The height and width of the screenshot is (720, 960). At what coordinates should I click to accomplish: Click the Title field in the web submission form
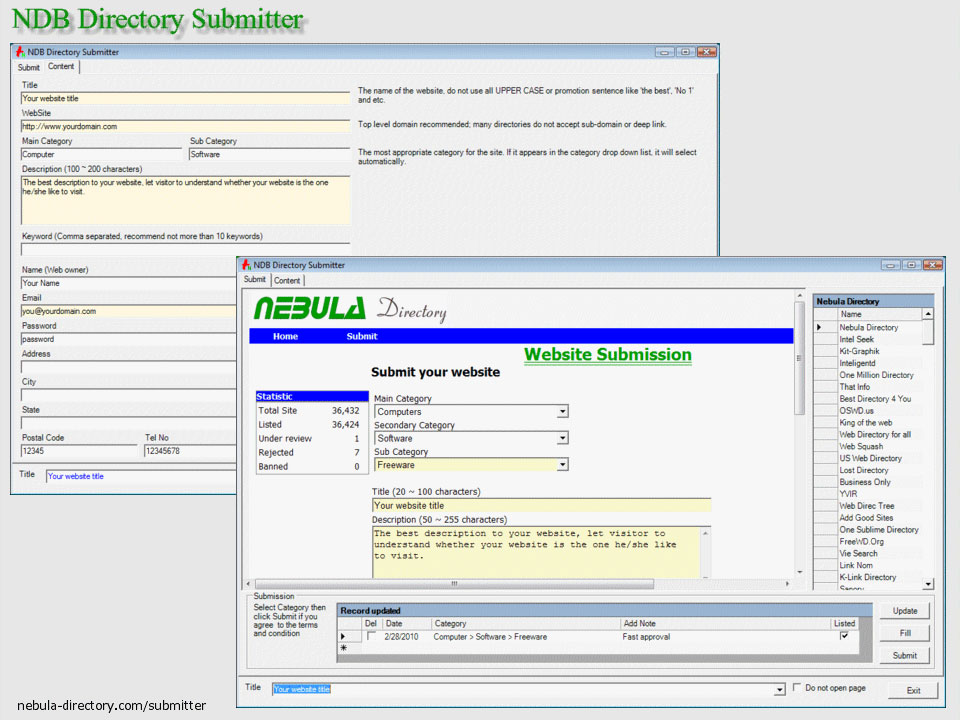pos(541,506)
